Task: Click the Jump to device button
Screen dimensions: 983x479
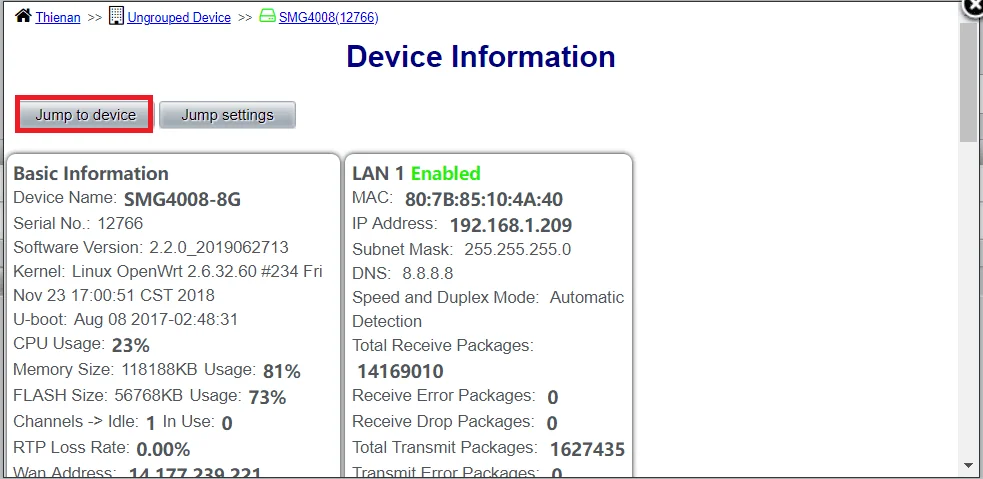Action: (85, 115)
